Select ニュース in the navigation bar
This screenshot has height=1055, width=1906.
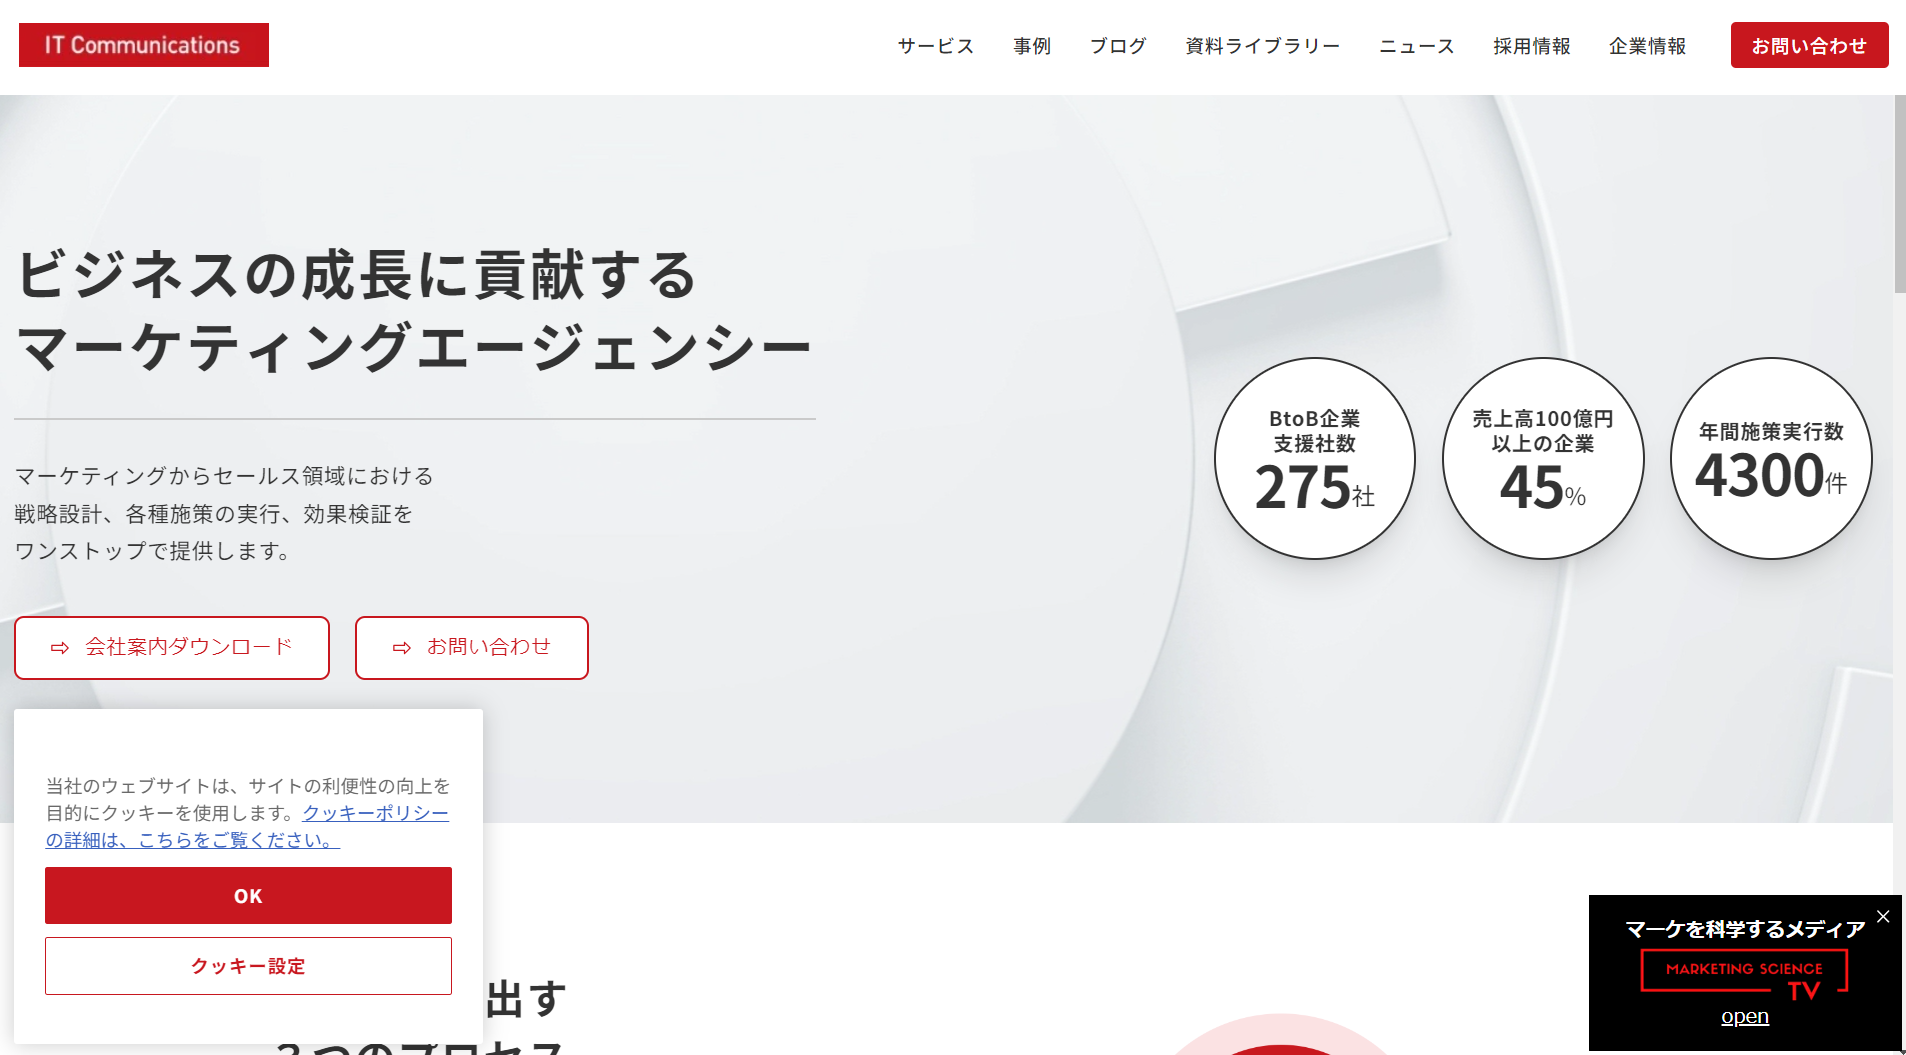tap(1417, 46)
